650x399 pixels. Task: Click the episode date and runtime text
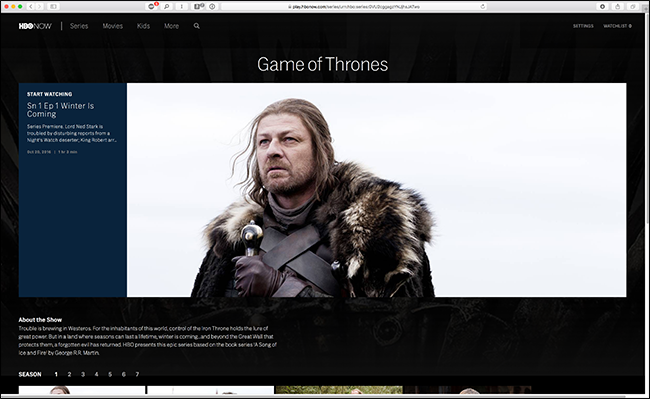pos(52,152)
